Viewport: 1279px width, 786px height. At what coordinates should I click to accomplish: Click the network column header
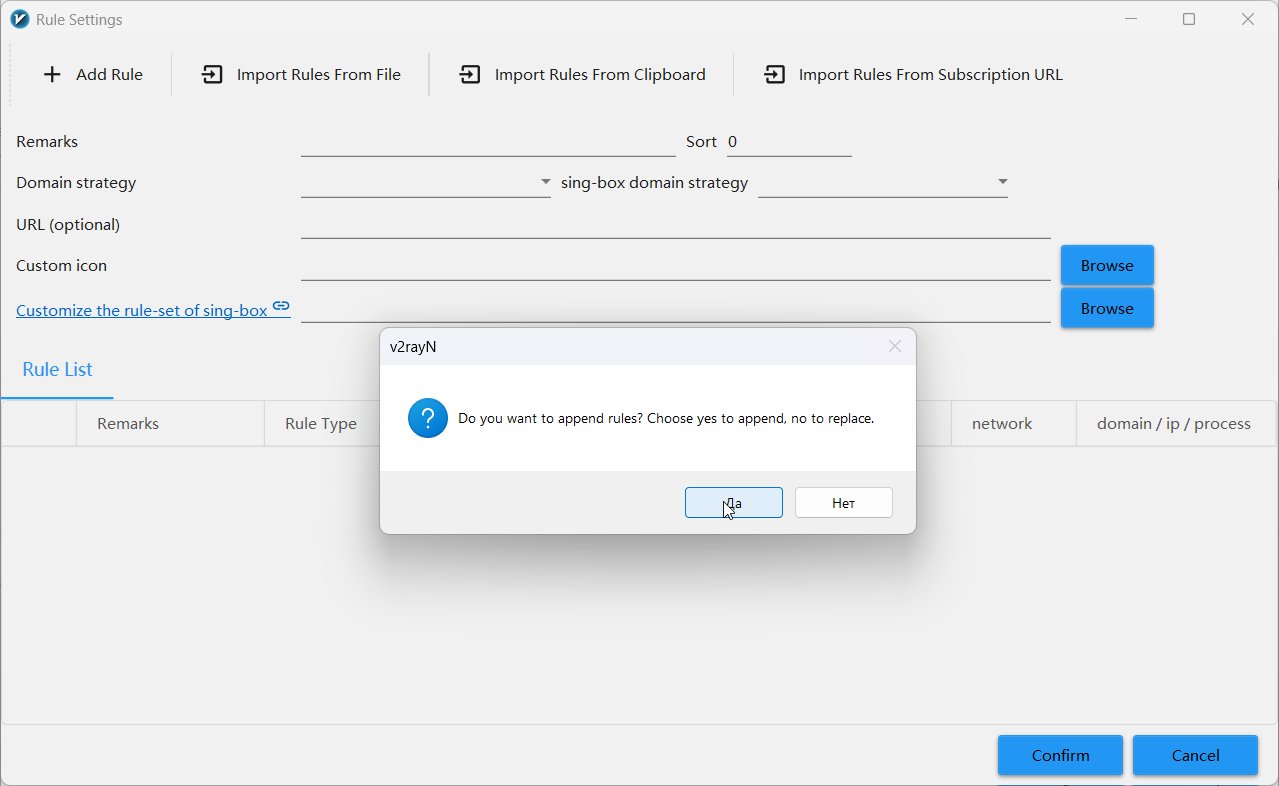click(x=1014, y=424)
